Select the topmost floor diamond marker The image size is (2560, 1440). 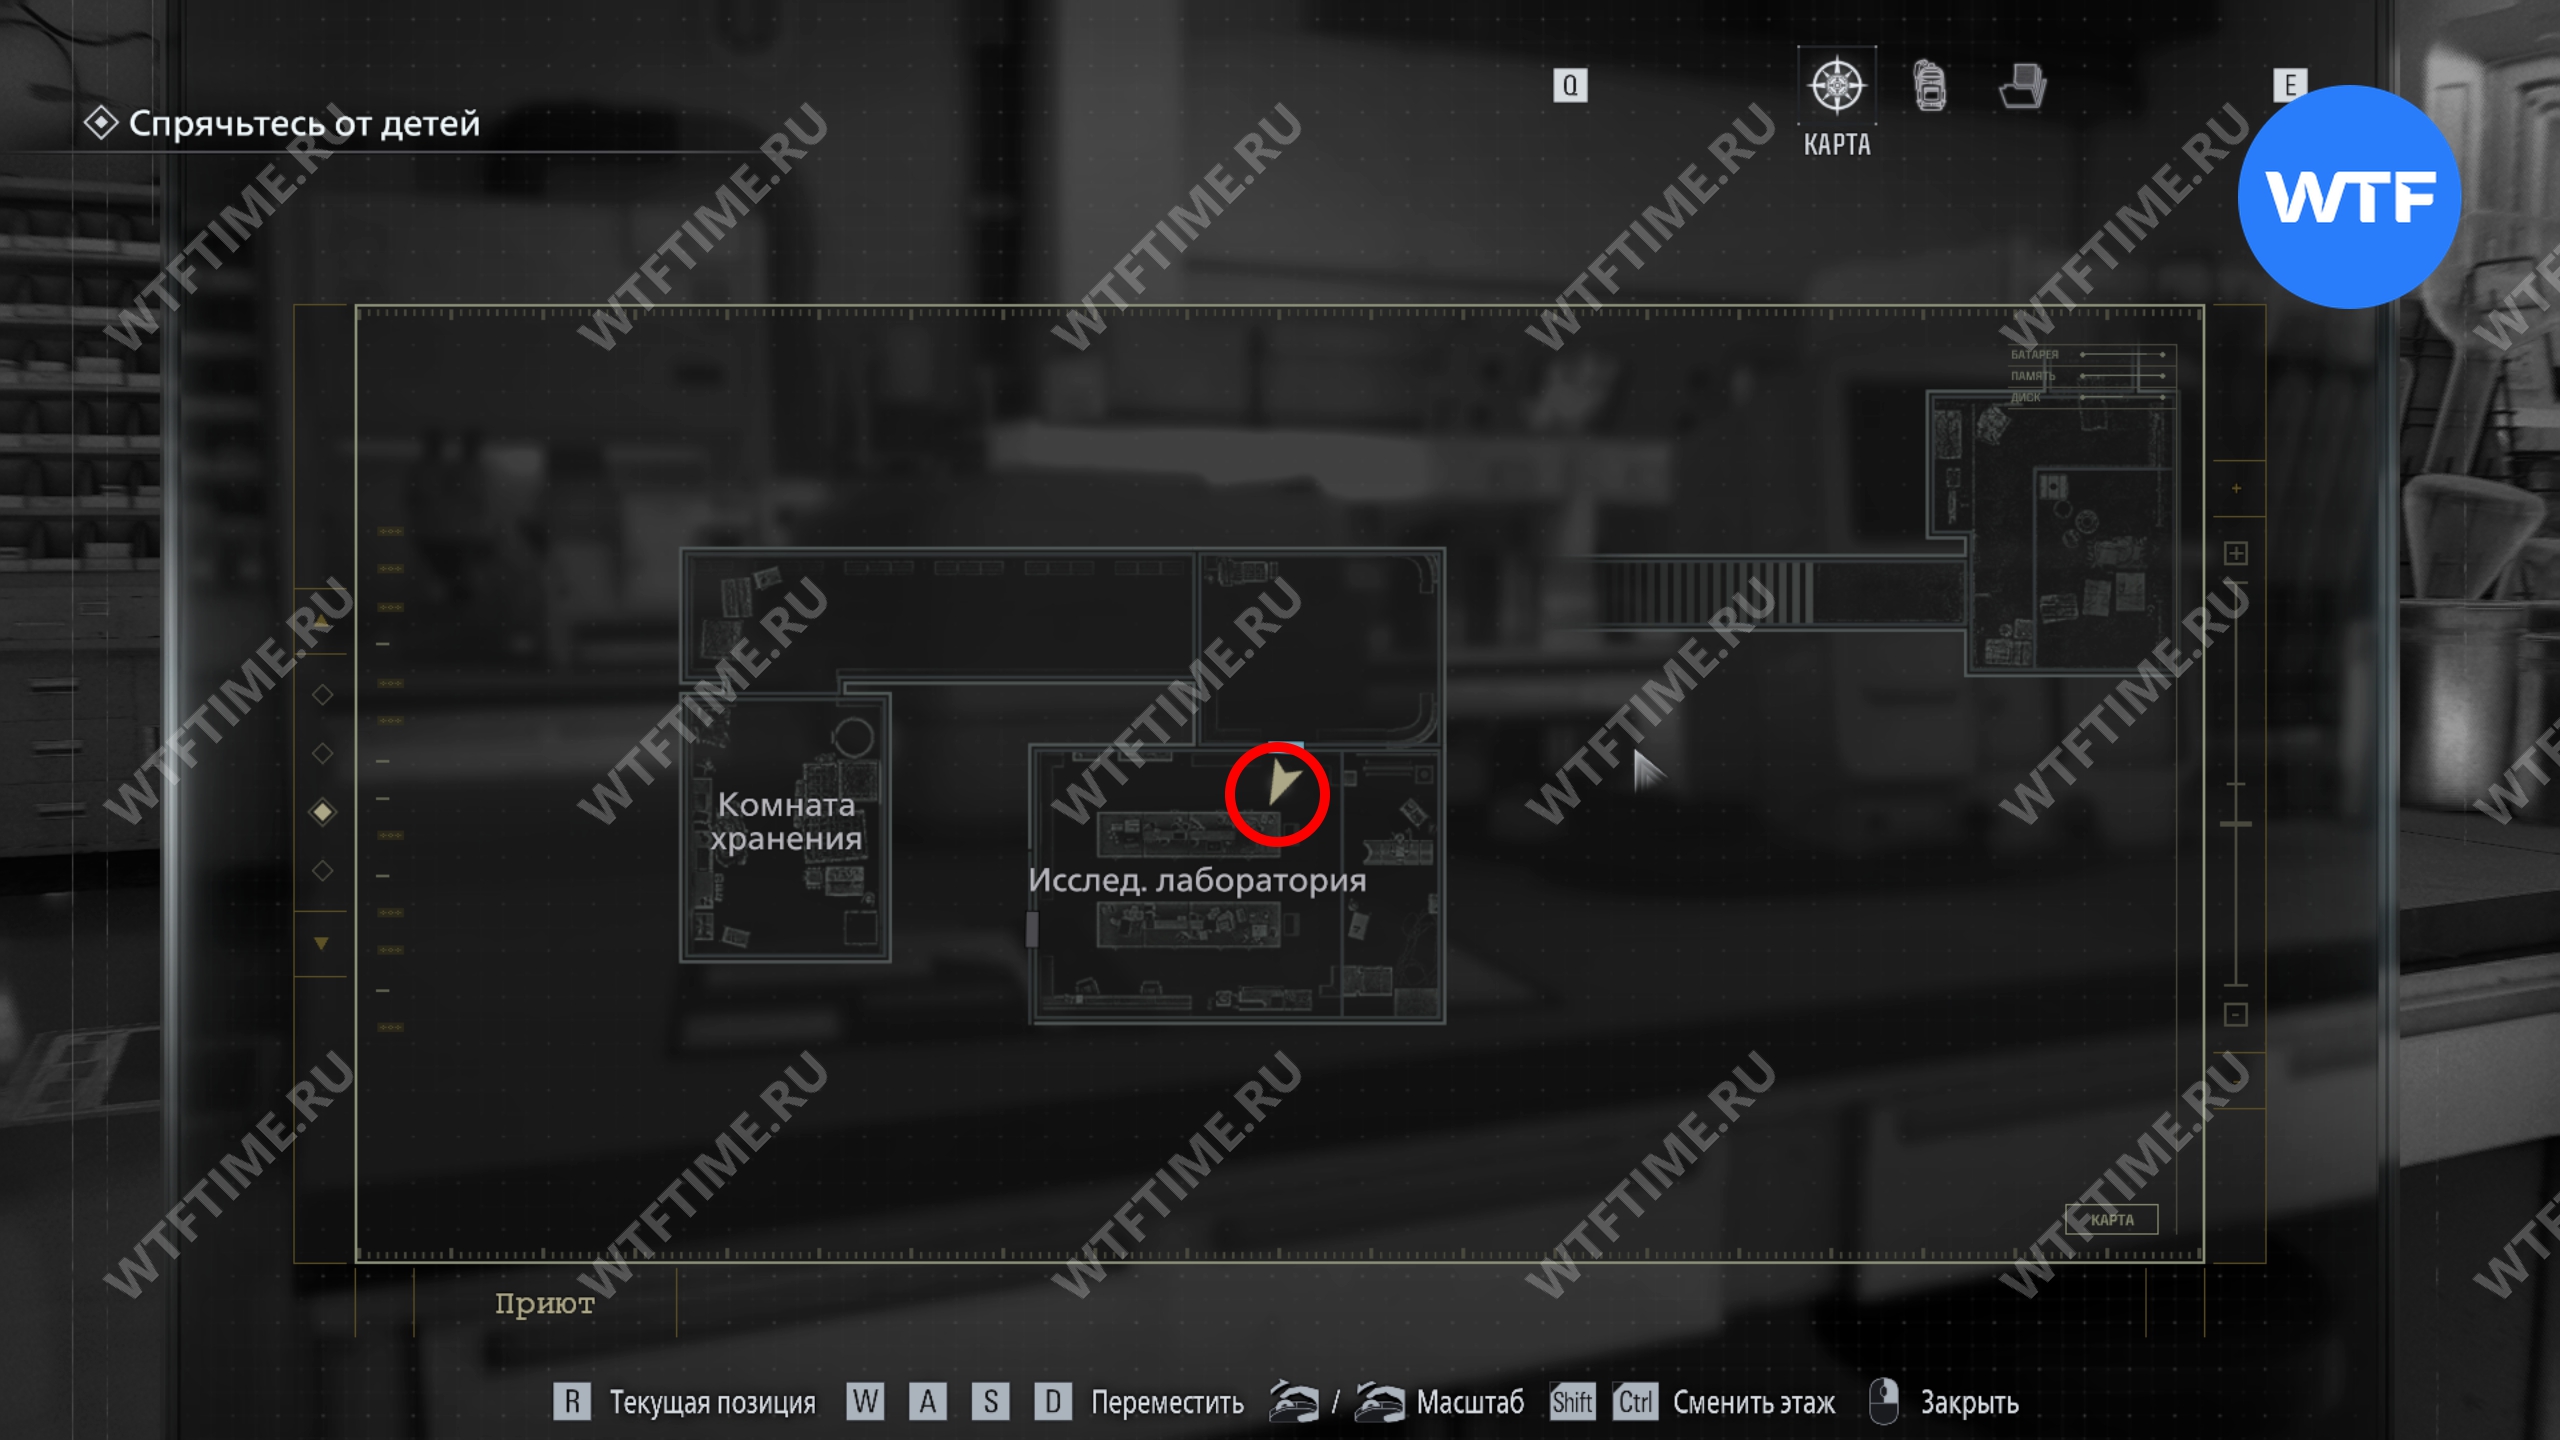point(322,694)
